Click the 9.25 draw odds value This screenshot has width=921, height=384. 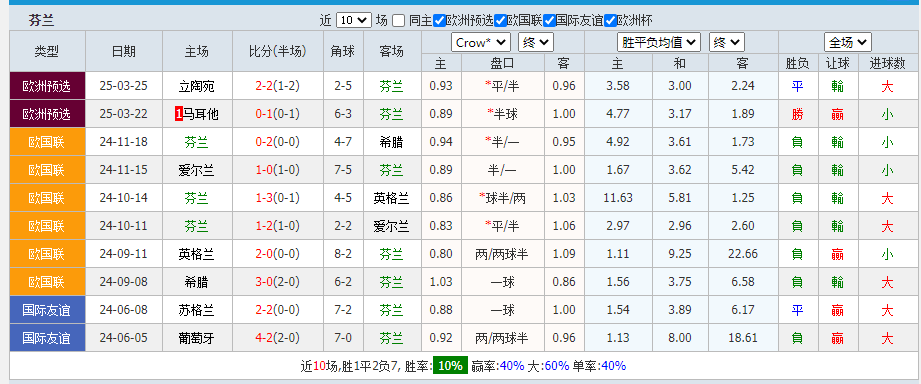(680, 254)
